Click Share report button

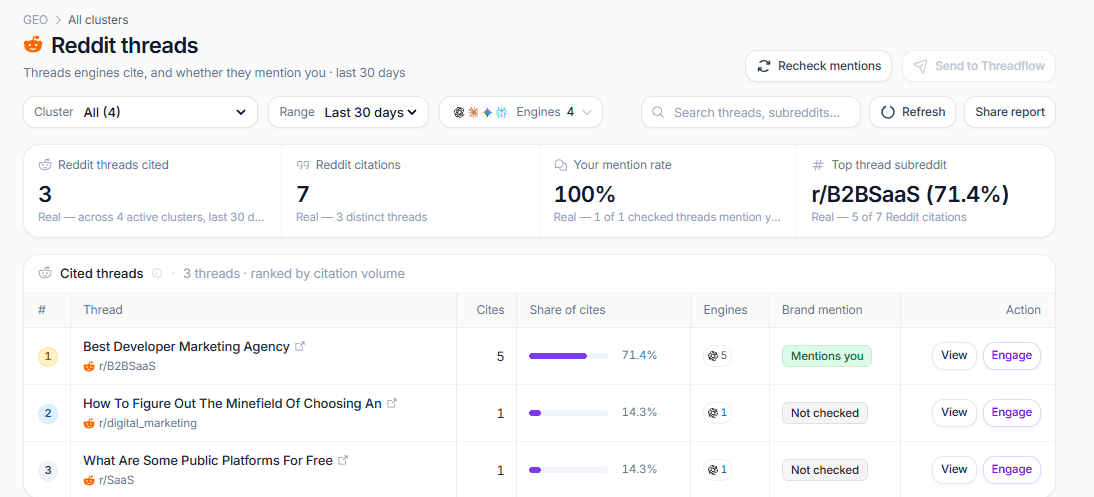(x=1010, y=112)
